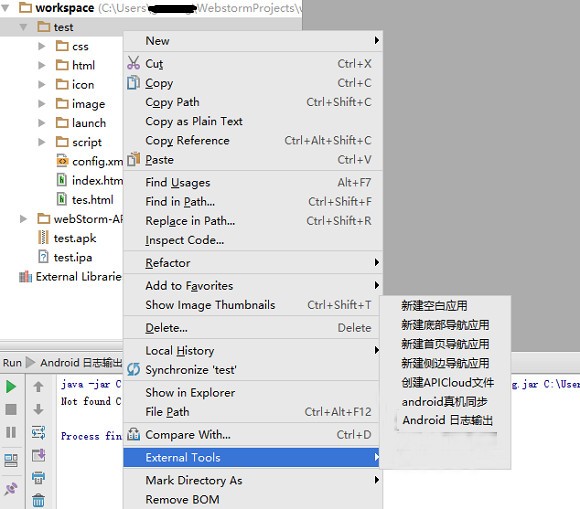Choose android真机同步 tool
This screenshot has width=580, height=509.
[446, 401]
